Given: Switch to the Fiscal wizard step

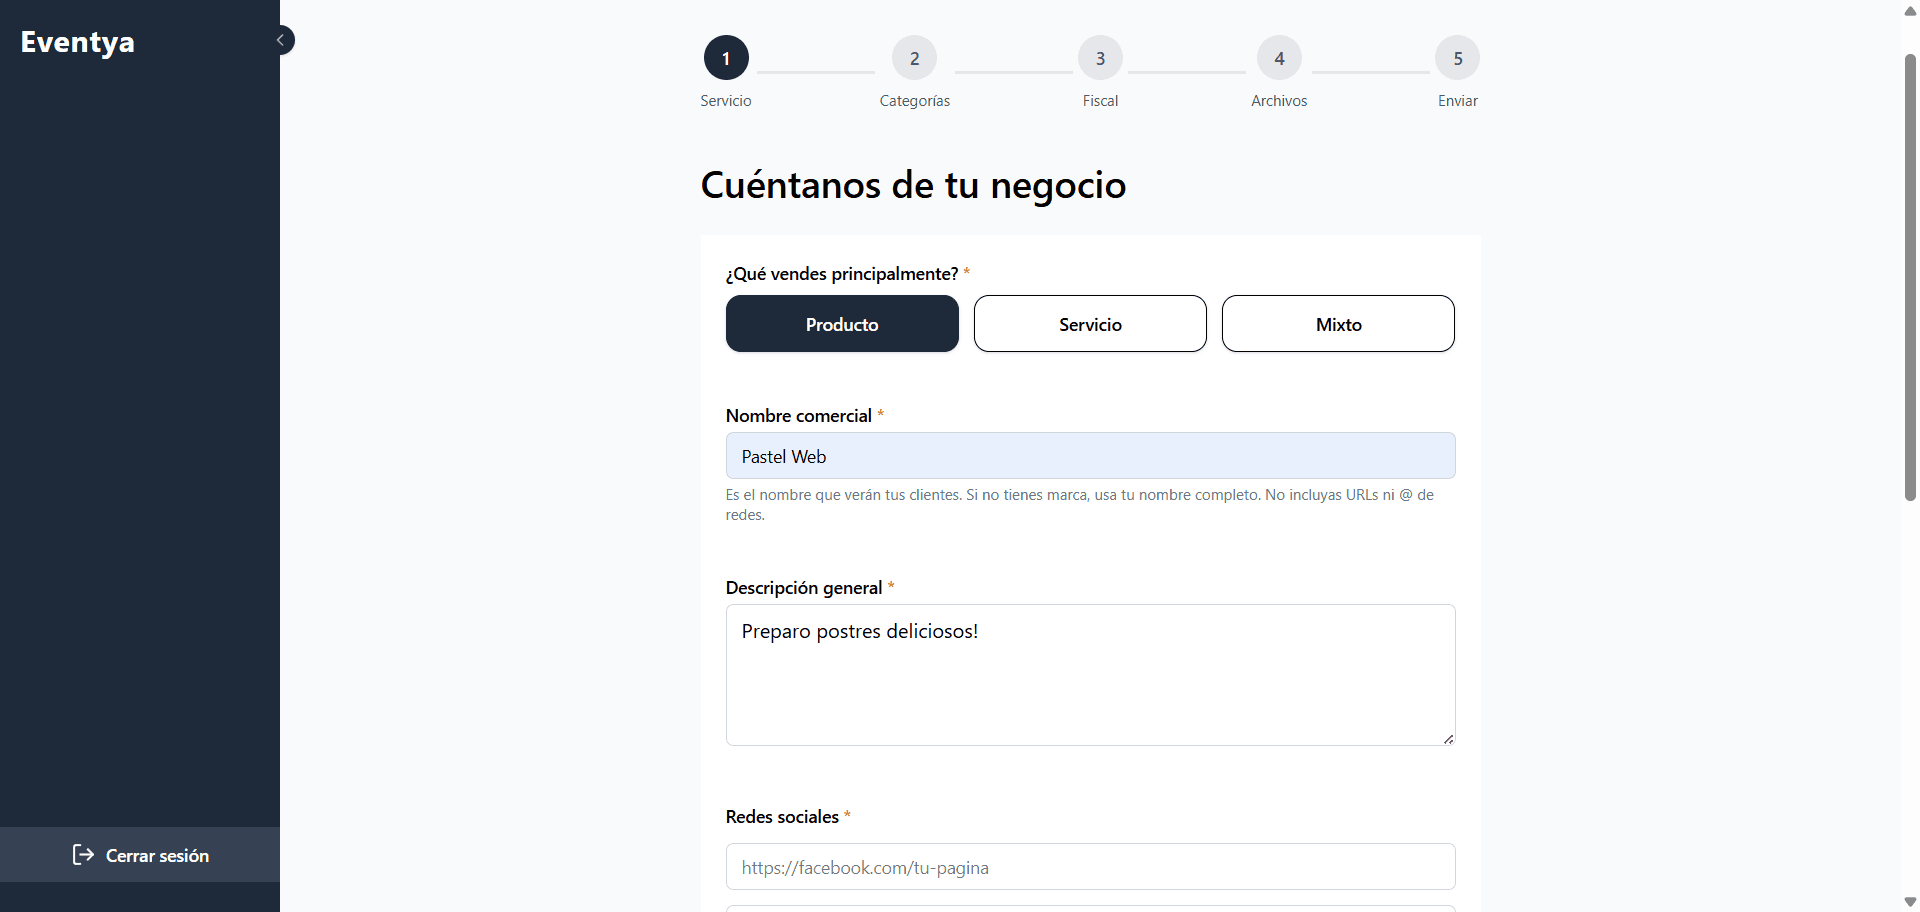Looking at the screenshot, I should pos(1100,100).
